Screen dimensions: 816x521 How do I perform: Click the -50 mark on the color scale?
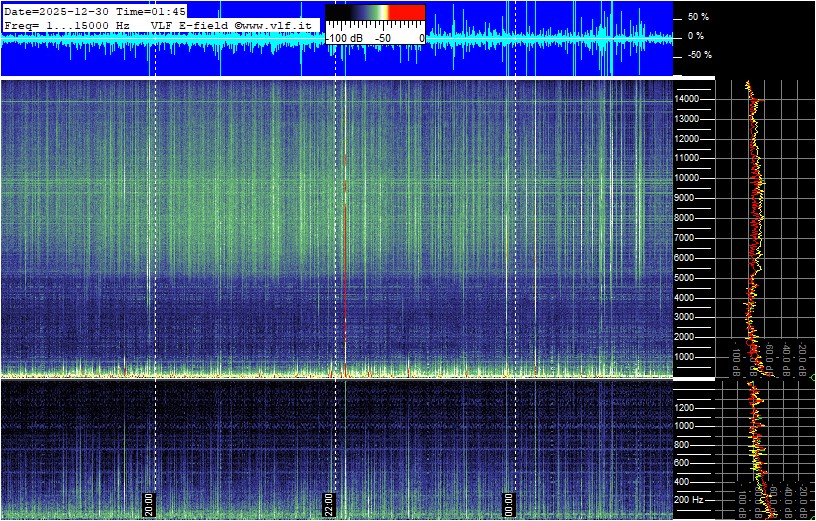pyautogui.click(x=382, y=38)
